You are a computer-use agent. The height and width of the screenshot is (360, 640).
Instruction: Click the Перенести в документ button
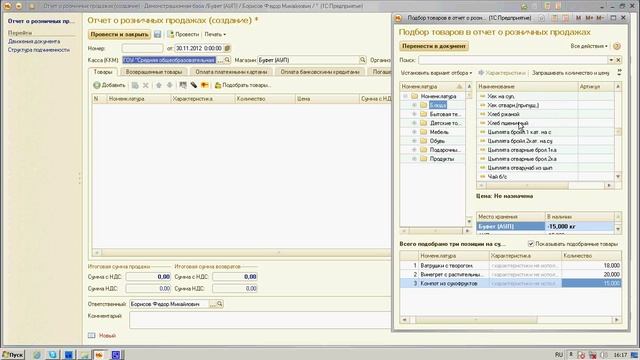click(x=434, y=46)
